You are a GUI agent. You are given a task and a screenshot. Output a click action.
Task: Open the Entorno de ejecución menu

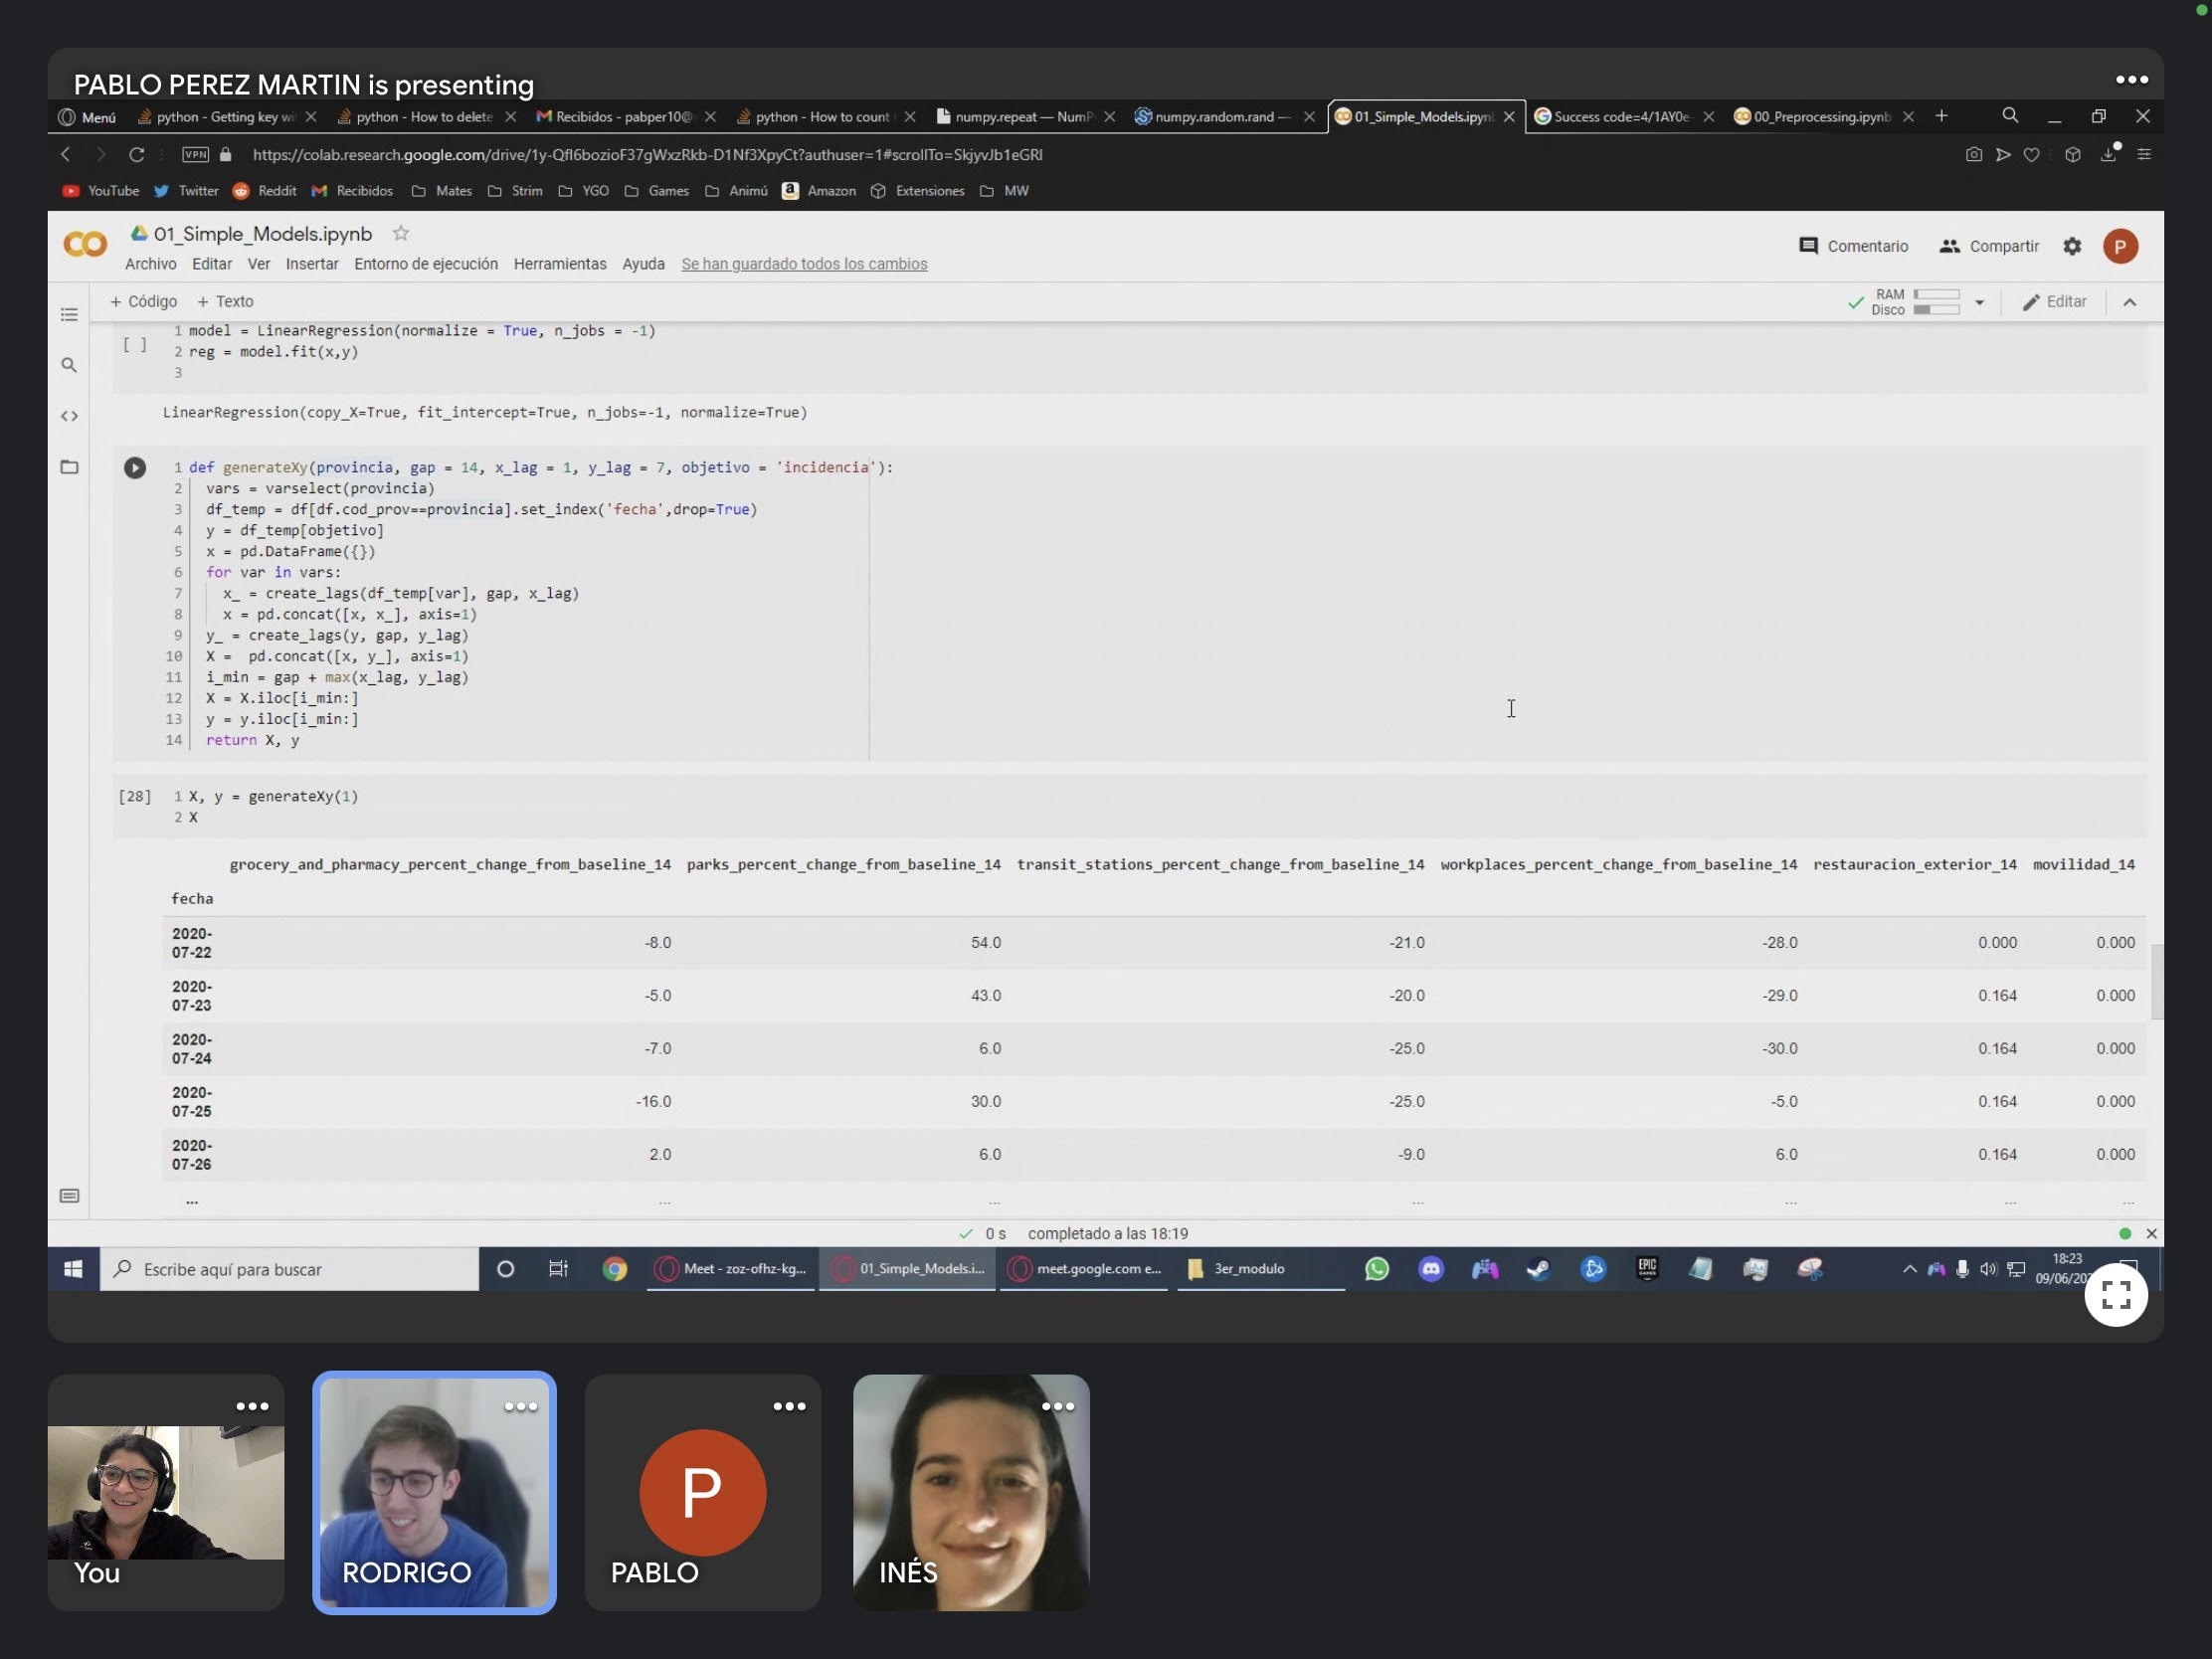(x=426, y=264)
